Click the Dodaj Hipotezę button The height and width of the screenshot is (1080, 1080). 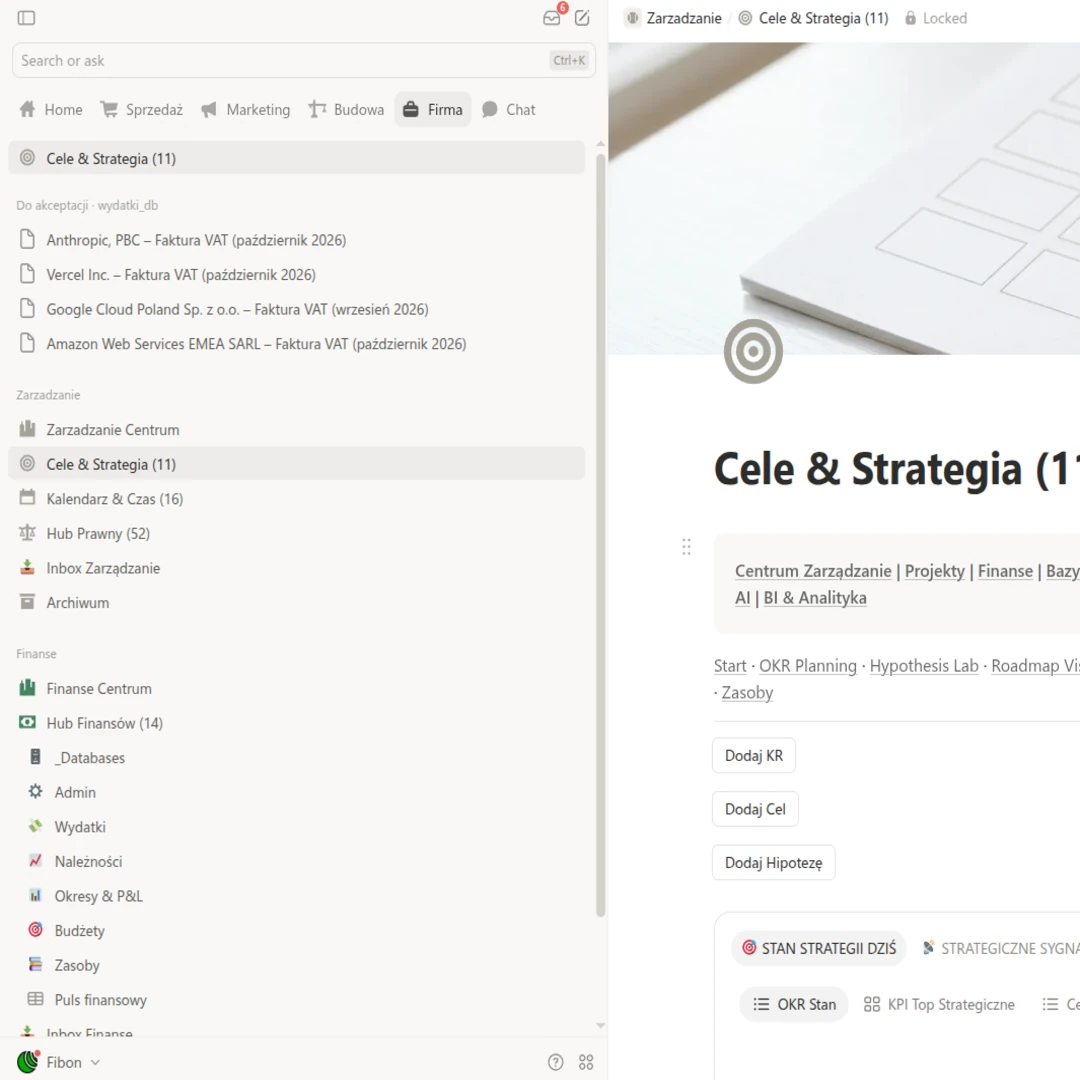coord(773,863)
